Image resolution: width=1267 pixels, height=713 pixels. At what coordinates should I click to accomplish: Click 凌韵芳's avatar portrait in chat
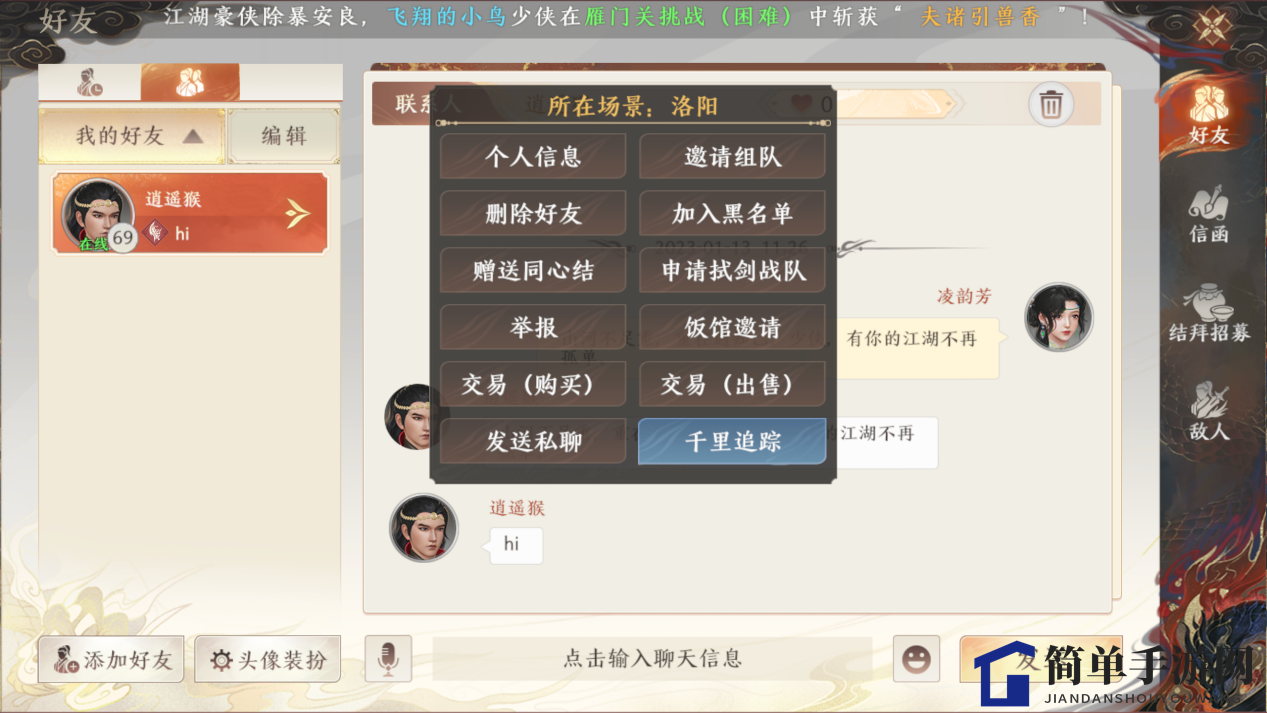click(1059, 317)
